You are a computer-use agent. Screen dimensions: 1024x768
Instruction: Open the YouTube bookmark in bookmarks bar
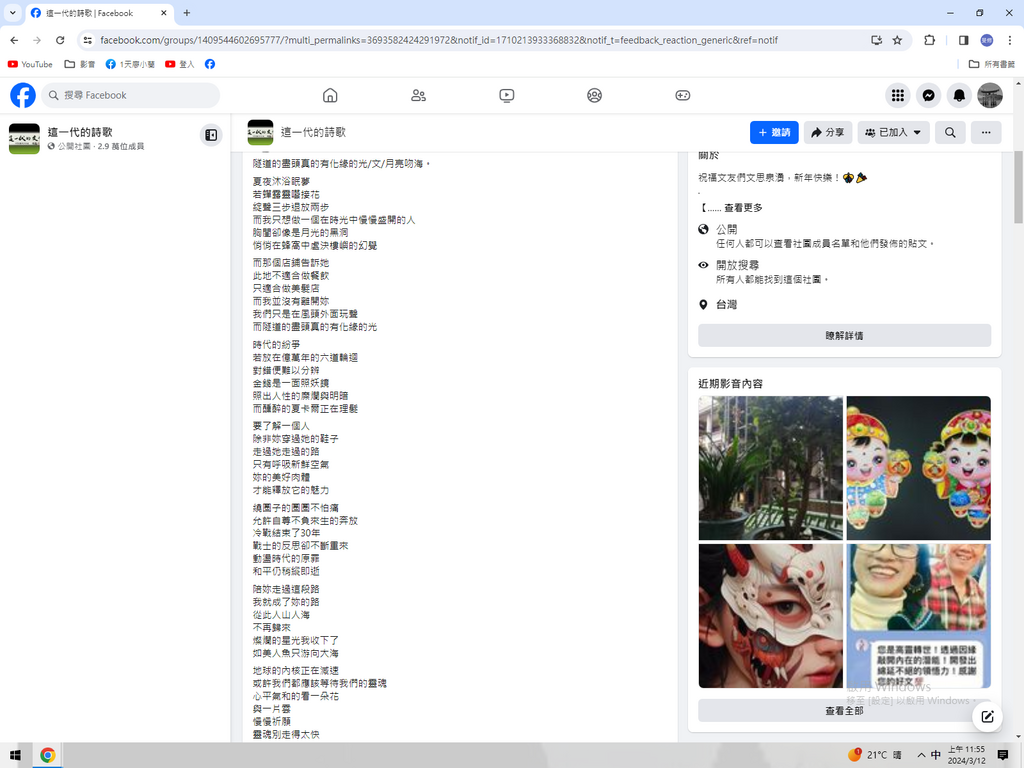(x=30, y=64)
